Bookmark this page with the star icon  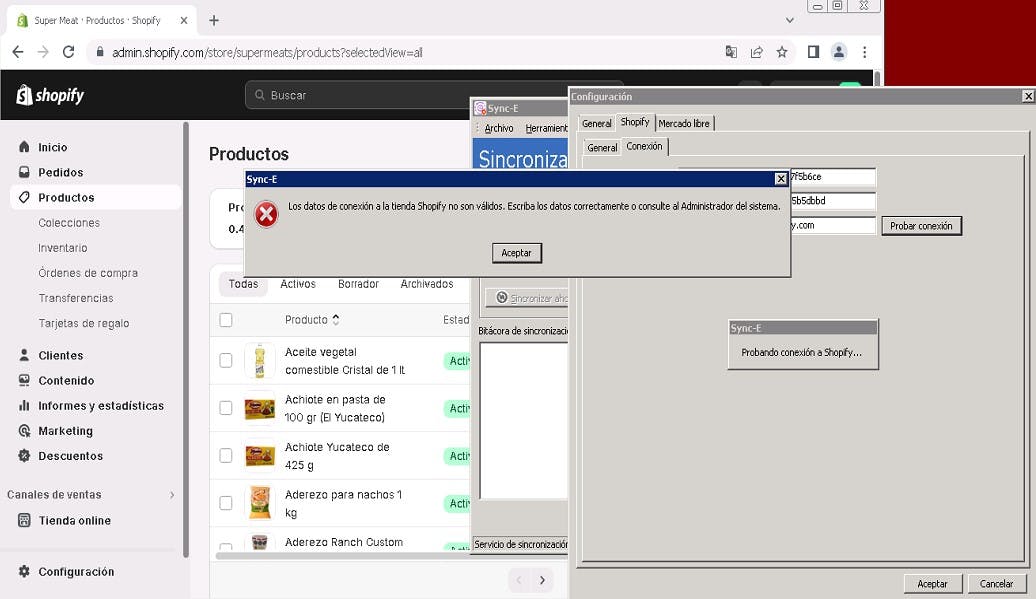[x=782, y=52]
